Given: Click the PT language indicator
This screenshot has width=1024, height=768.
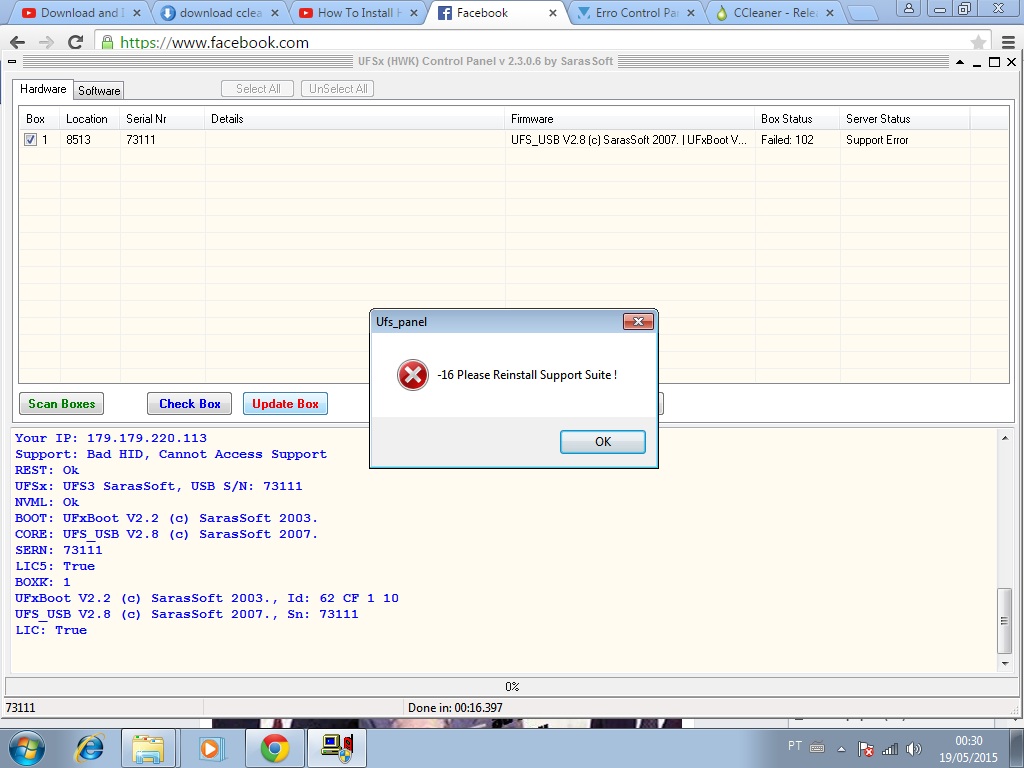Looking at the screenshot, I should [x=795, y=746].
